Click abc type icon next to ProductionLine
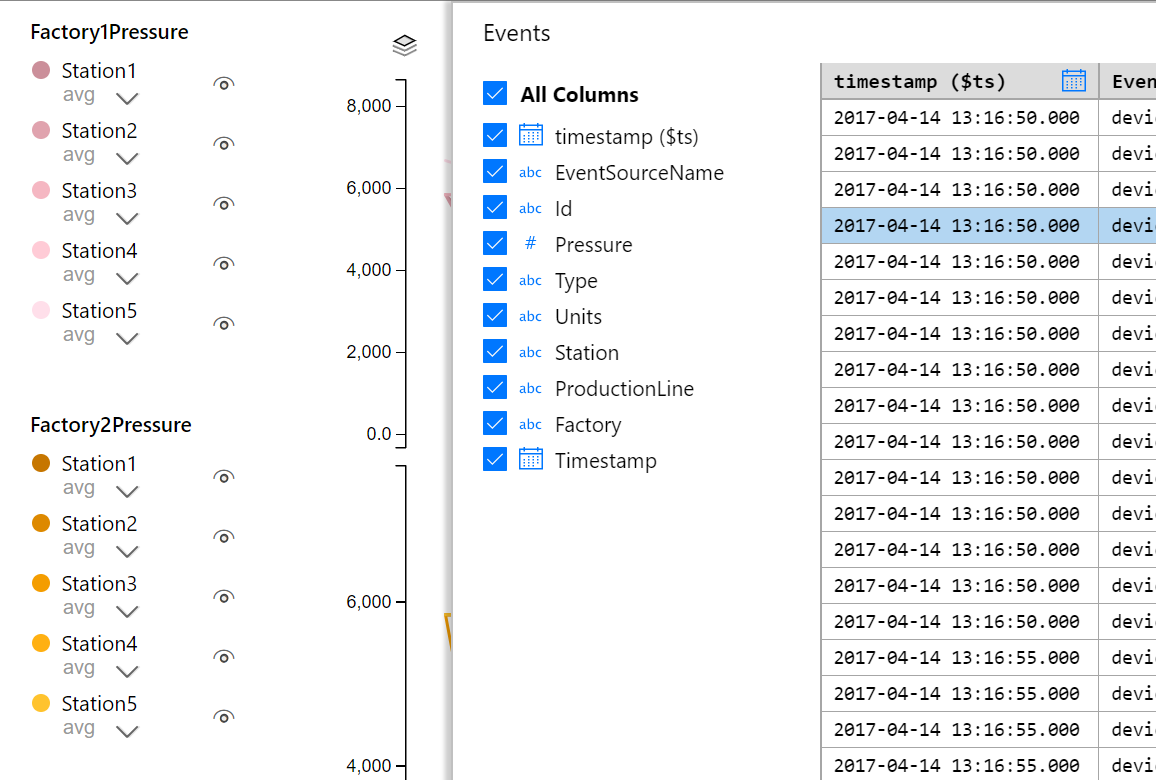 (x=531, y=389)
